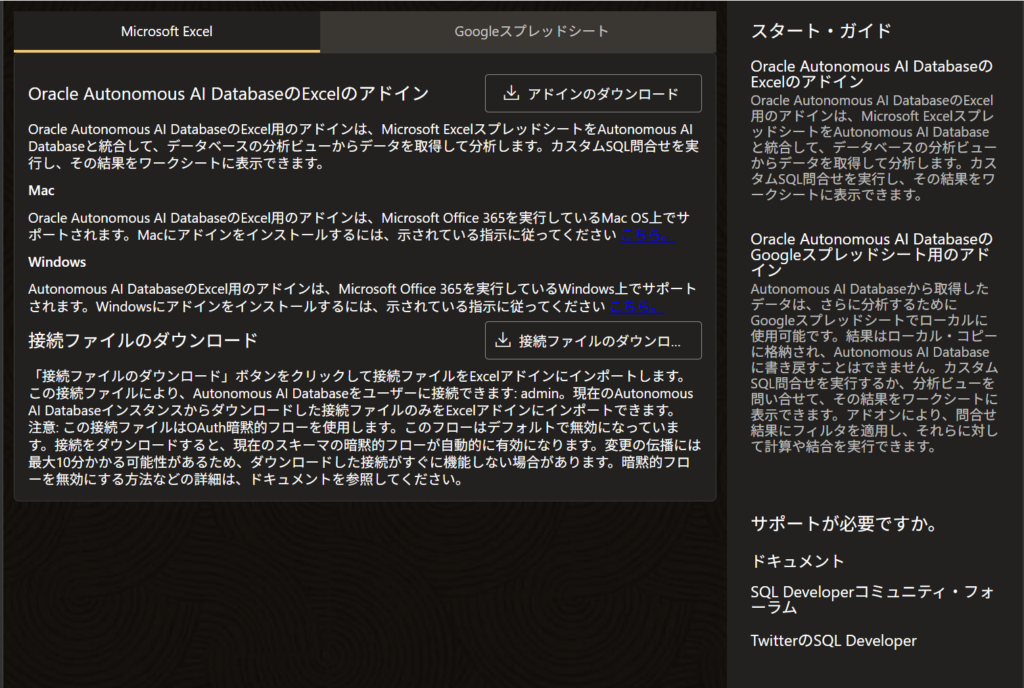Image resolution: width=1024 pixels, height=688 pixels.
Task: Click the 接続ファイルのダウンロ... button
Action: 593,340
